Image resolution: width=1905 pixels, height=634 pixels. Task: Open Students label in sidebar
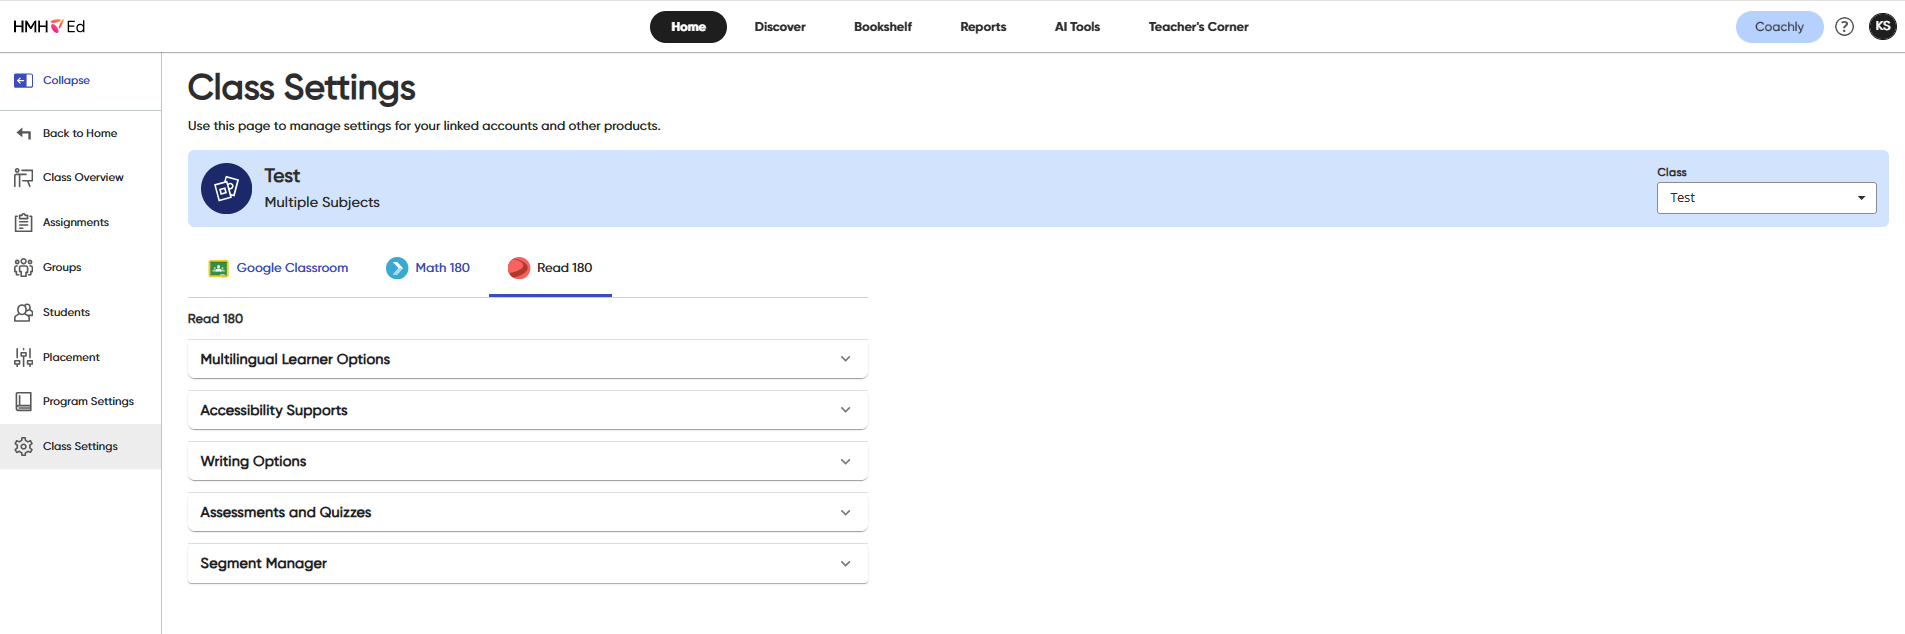pos(66,312)
